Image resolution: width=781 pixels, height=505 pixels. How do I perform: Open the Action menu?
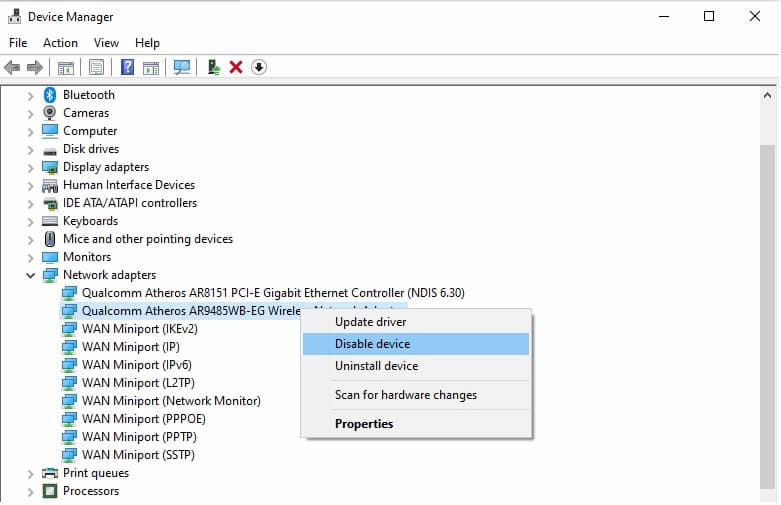(x=60, y=43)
